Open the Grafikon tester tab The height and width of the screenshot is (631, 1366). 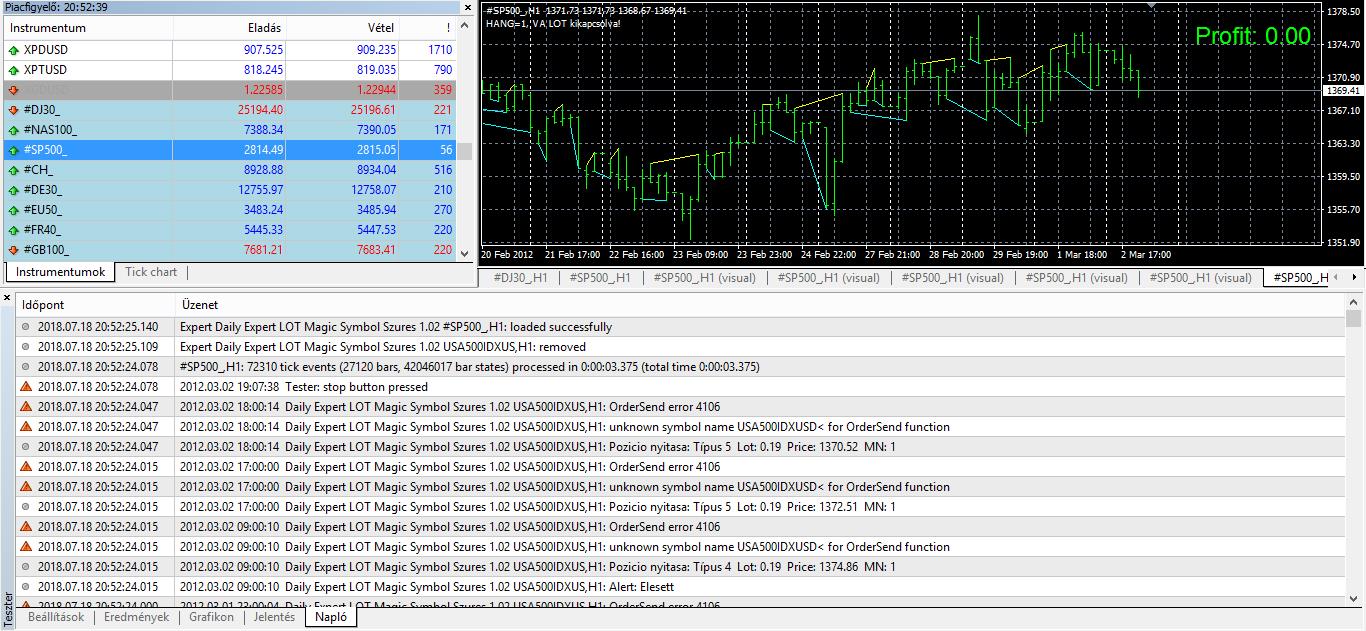[x=211, y=617]
